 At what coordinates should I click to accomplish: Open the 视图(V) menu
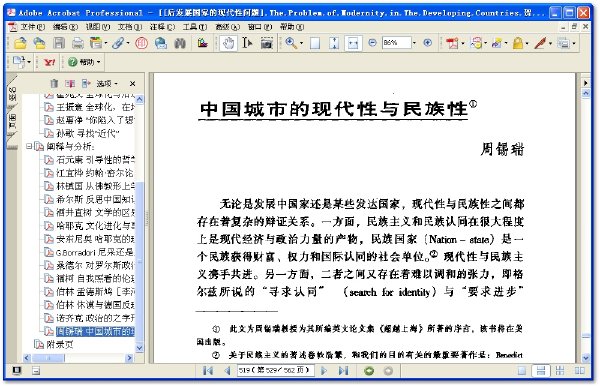(x=97, y=27)
